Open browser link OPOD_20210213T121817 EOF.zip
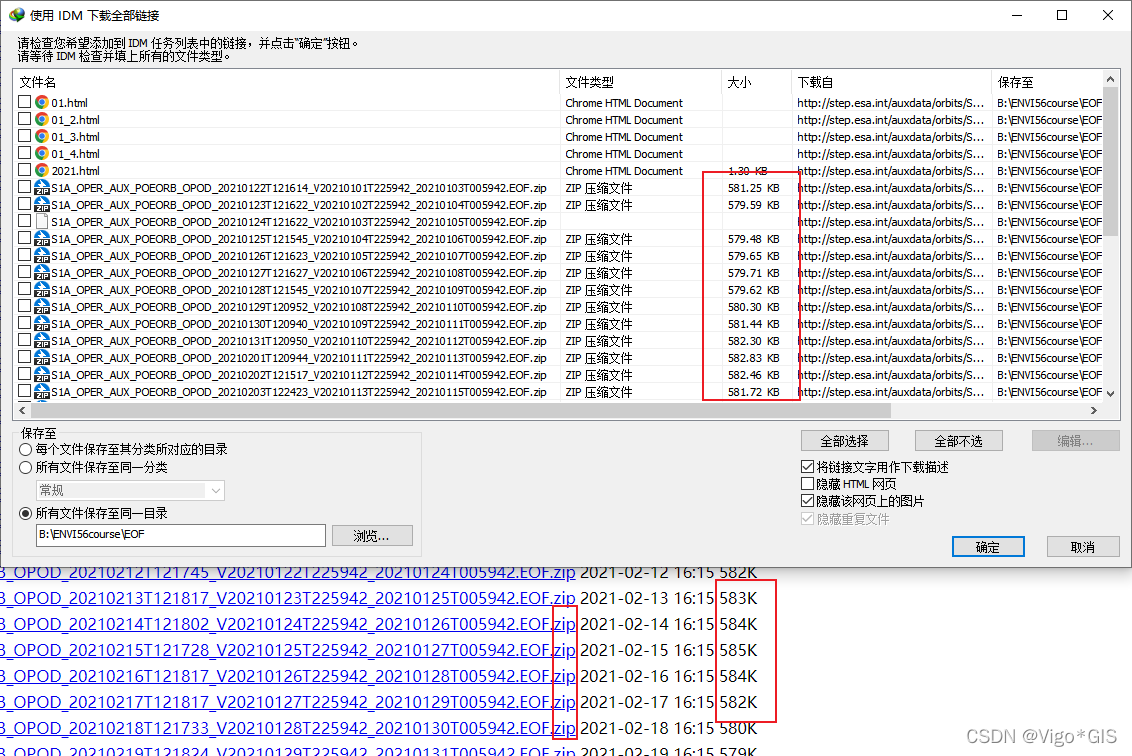The height and width of the screenshot is (756, 1132). 287,598
